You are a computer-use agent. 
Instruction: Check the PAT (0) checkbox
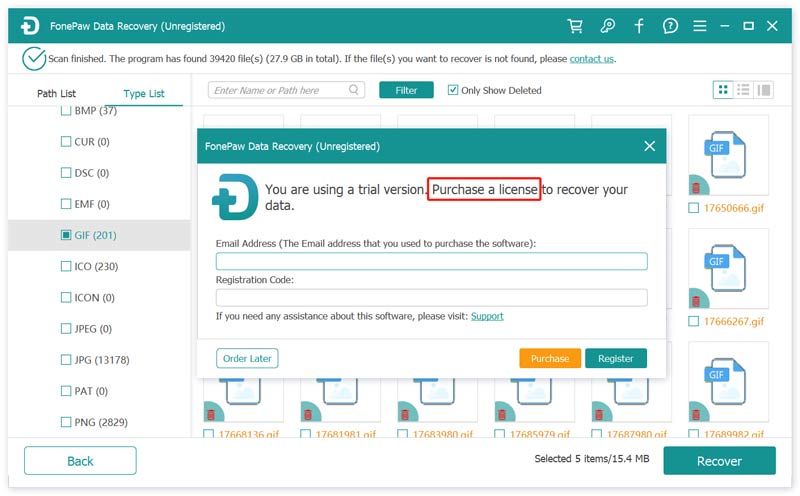click(66, 391)
